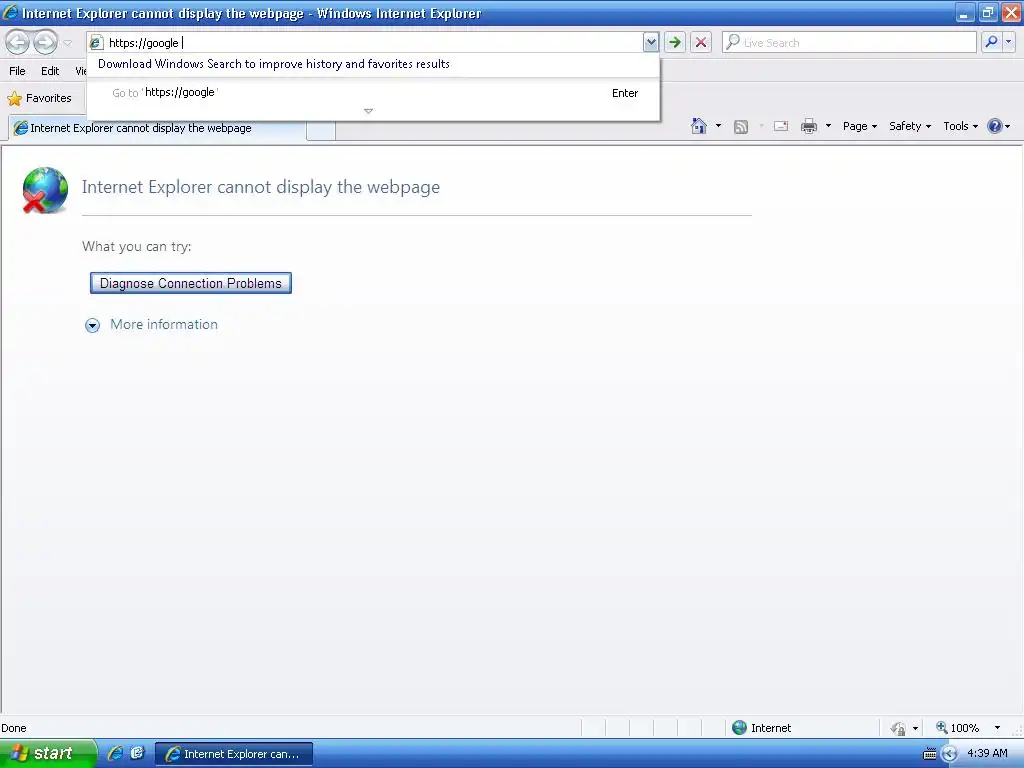Click the Internet security zone indicator
The width and height of the screenshot is (1024, 768).
coord(761,728)
